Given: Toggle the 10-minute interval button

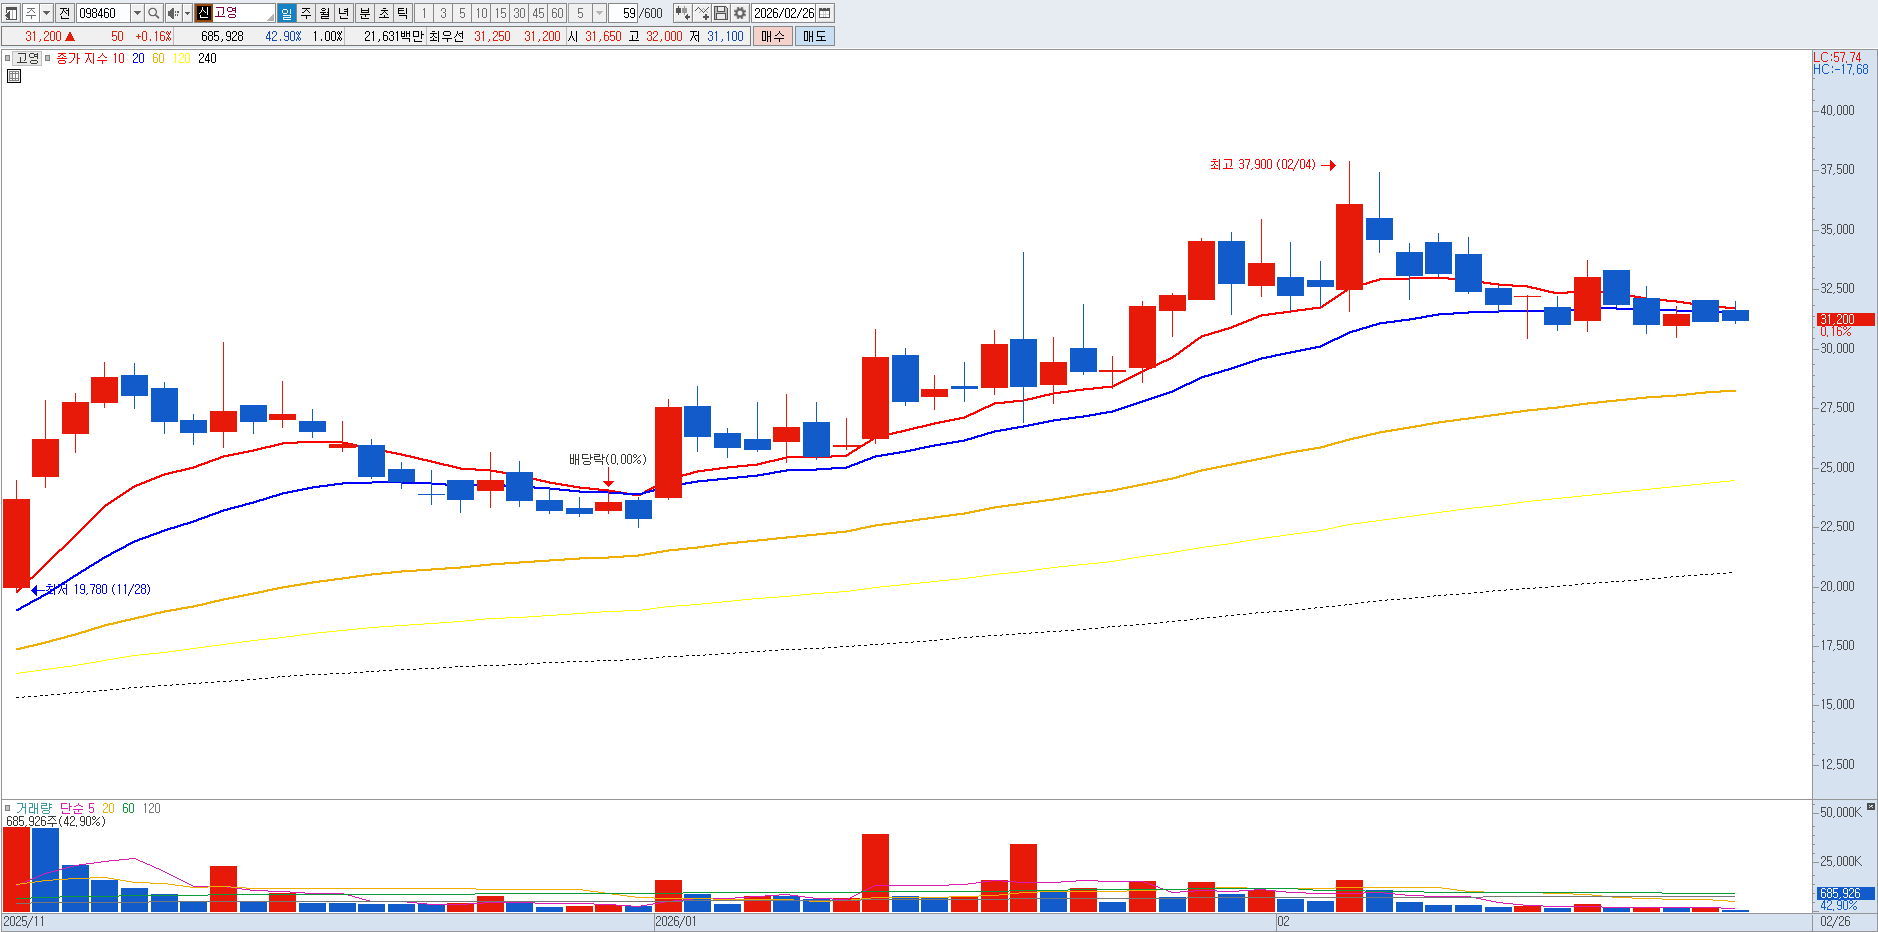Looking at the screenshot, I should 481,13.
